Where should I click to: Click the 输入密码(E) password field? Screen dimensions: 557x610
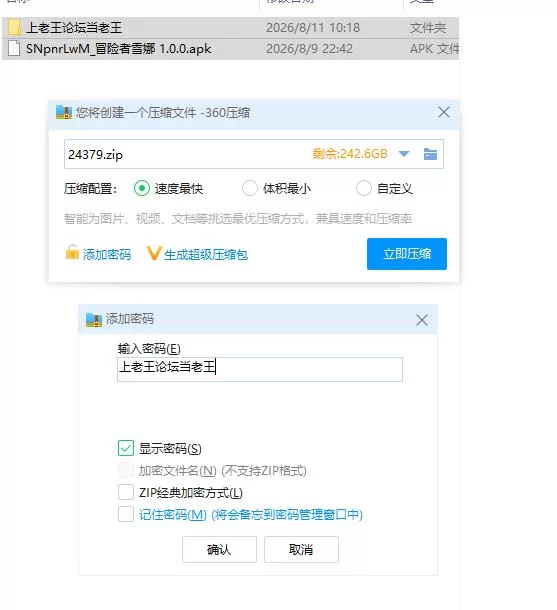[260, 369]
